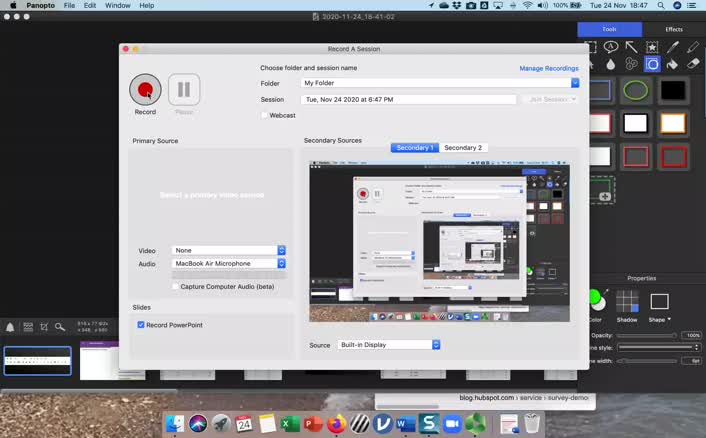The width and height of the screenshot is (706, 438).
Task: Open the Effects tab
Action: click(674, 29)
